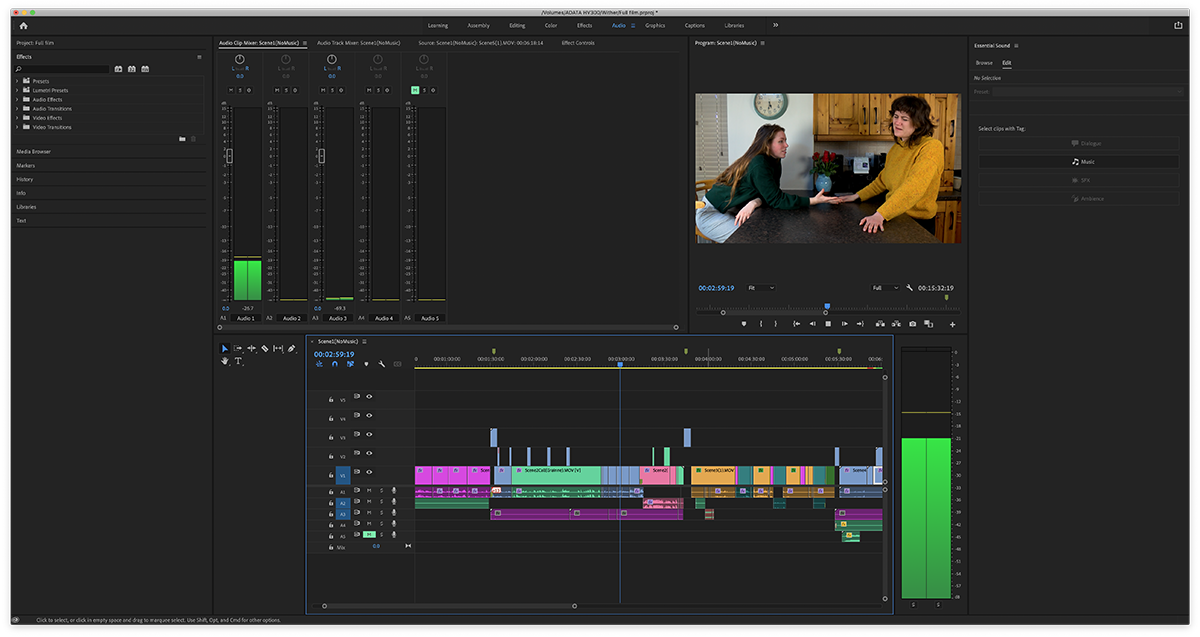Select the Razor tool
This screenshot has width=1200, height=637.
pyautogui.click(x=265, y=348)
